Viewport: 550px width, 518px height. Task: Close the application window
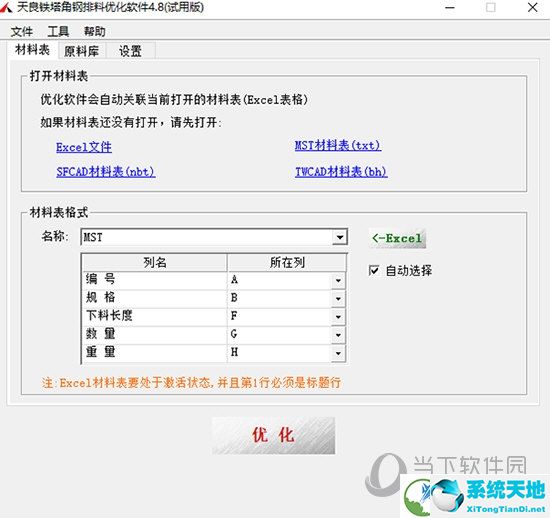point(532,7)
